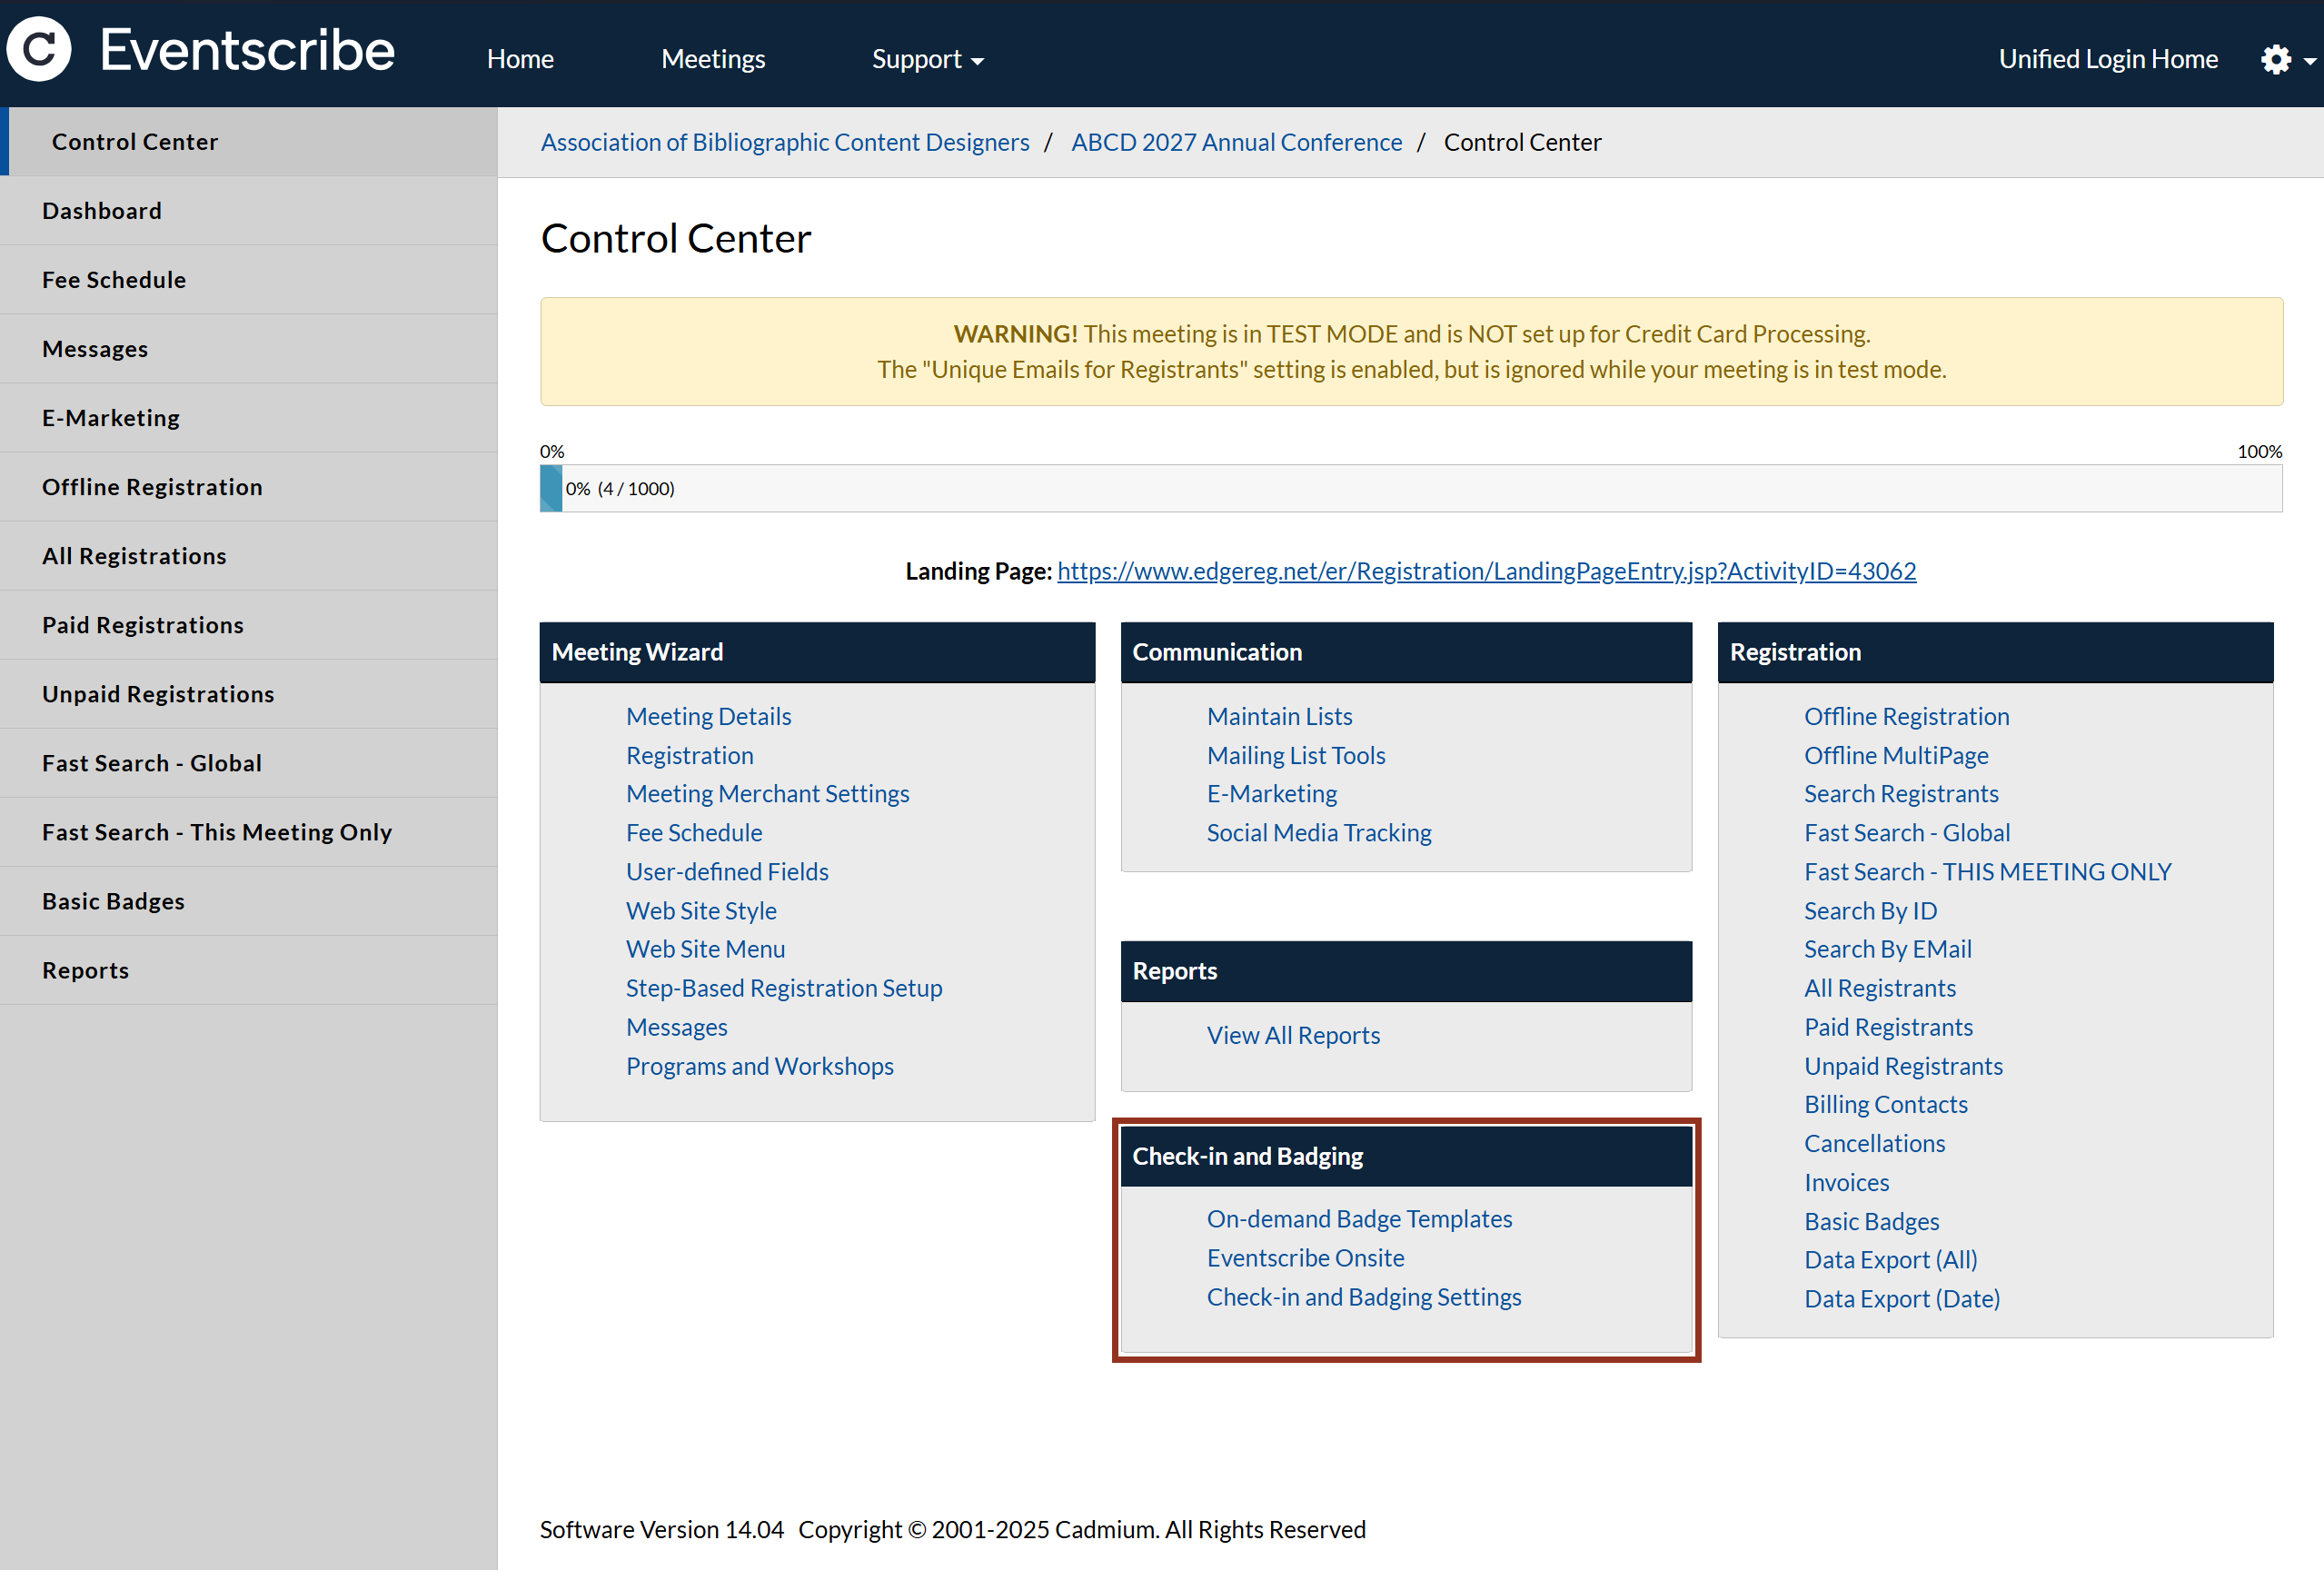Screen dimensions: 2324x1570
Task: Go to Meetings in top navigation
Action: [713, 60]
